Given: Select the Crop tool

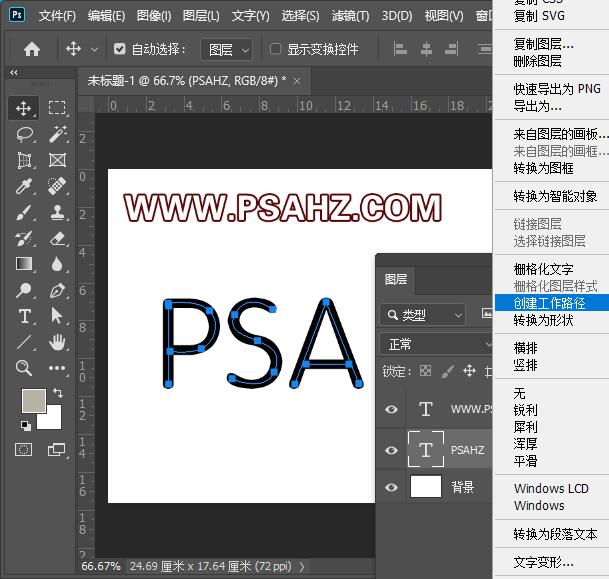Looking at the screenshot, I should click(24, 160).
